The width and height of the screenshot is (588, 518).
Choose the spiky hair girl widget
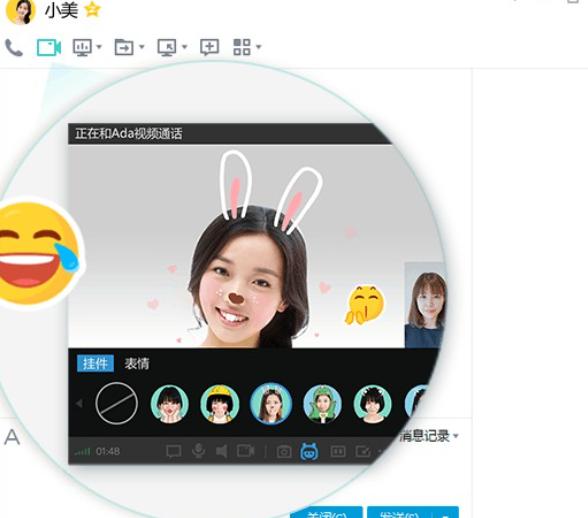[x=373, y=404]
